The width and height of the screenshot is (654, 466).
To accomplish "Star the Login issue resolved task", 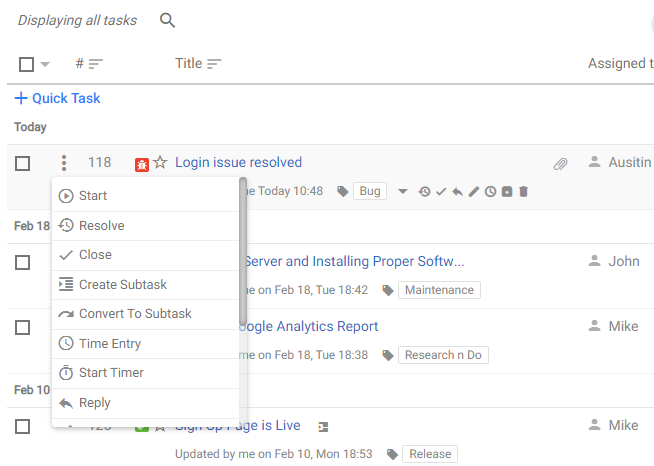I will (x=160, y=163).
